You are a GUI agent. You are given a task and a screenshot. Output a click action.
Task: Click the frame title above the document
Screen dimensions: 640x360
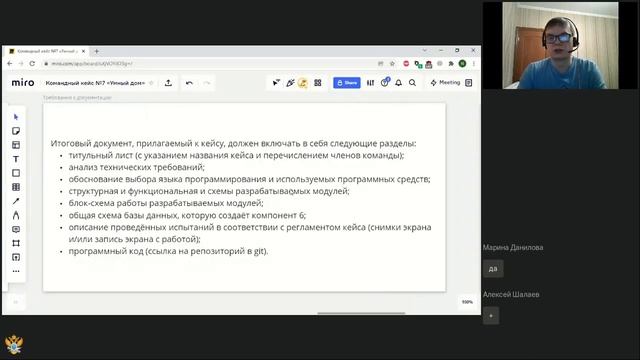tap(77, 98)
